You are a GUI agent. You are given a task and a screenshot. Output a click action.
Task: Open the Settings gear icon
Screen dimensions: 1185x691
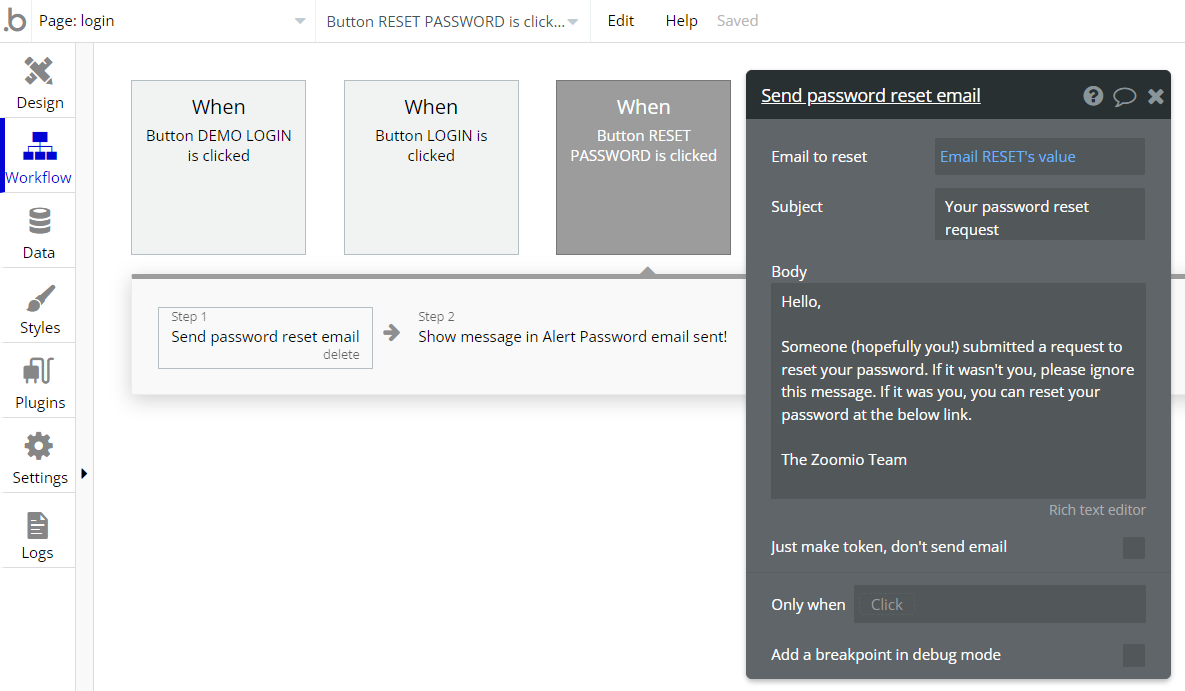click(39, 447)
